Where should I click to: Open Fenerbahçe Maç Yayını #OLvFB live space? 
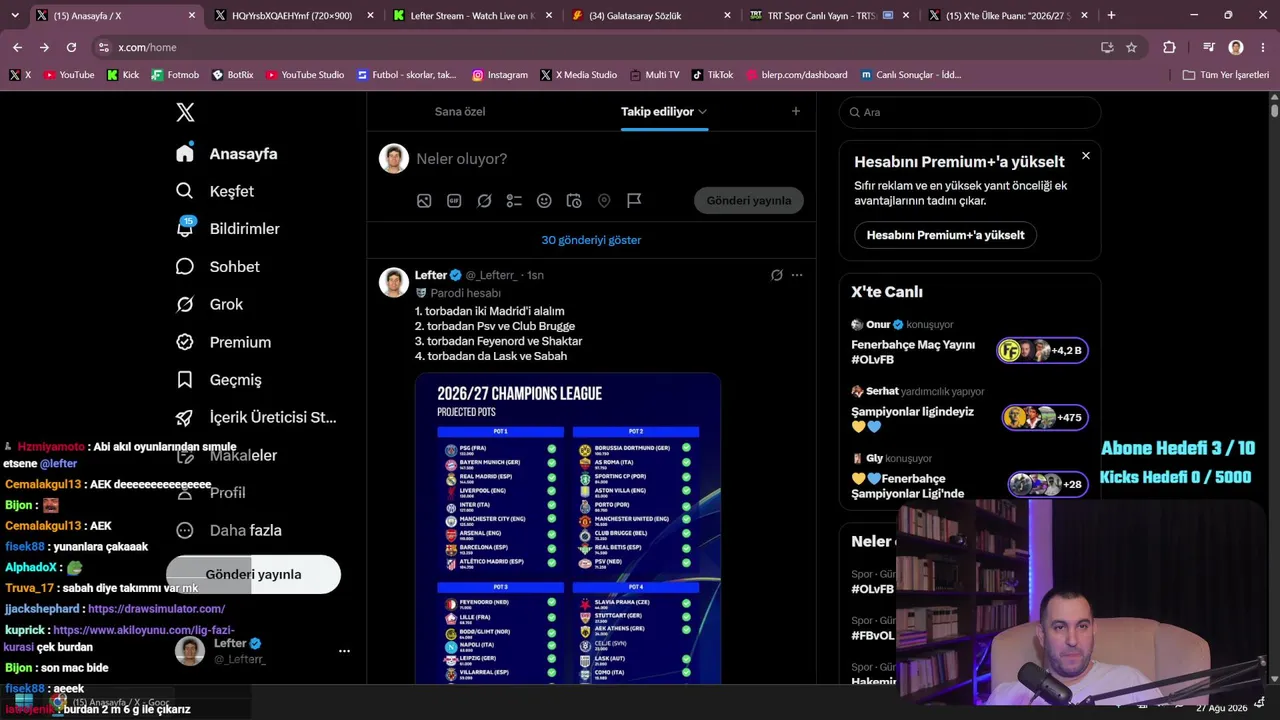pos(969,343)
